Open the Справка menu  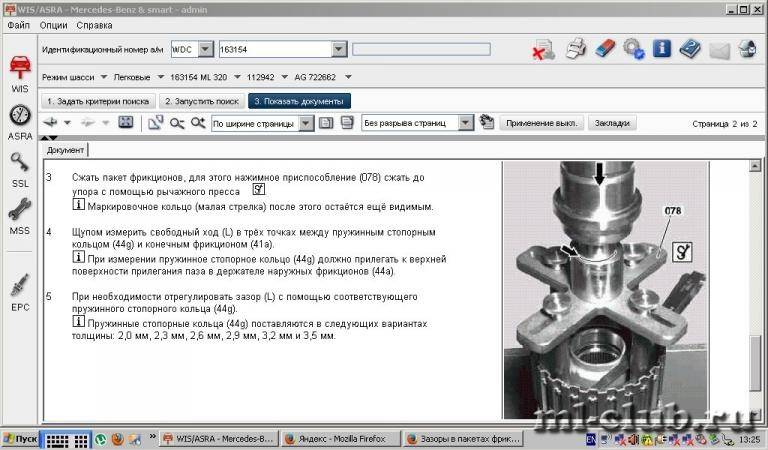coord(94,23)
